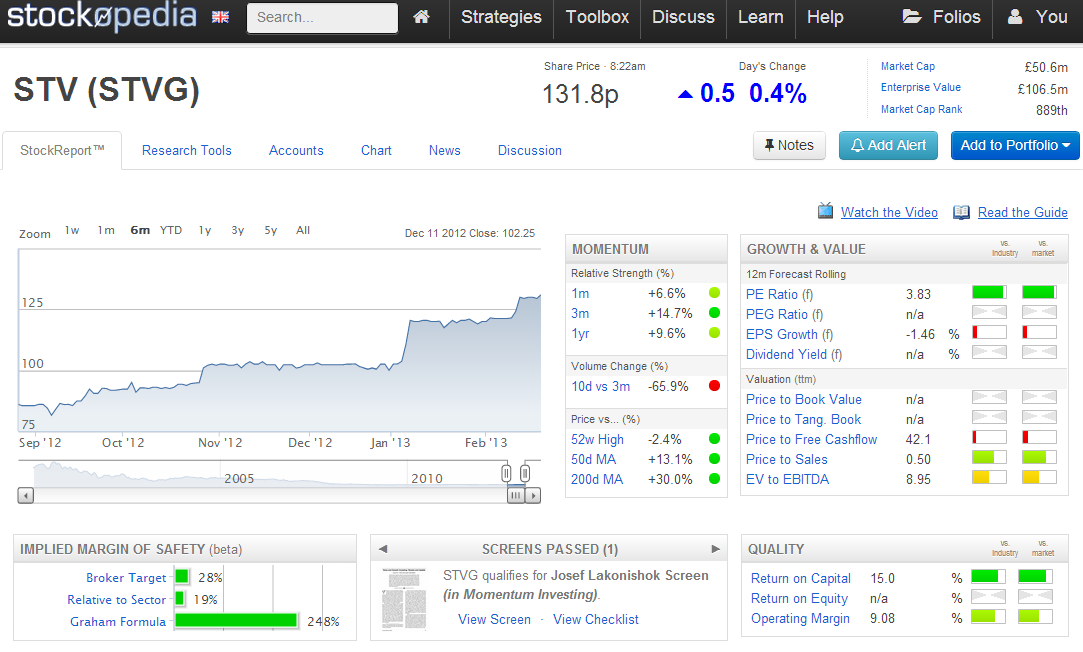Switch to the Research Tools tab
This screenshot has width=1083, height=652.
point(186,151)
